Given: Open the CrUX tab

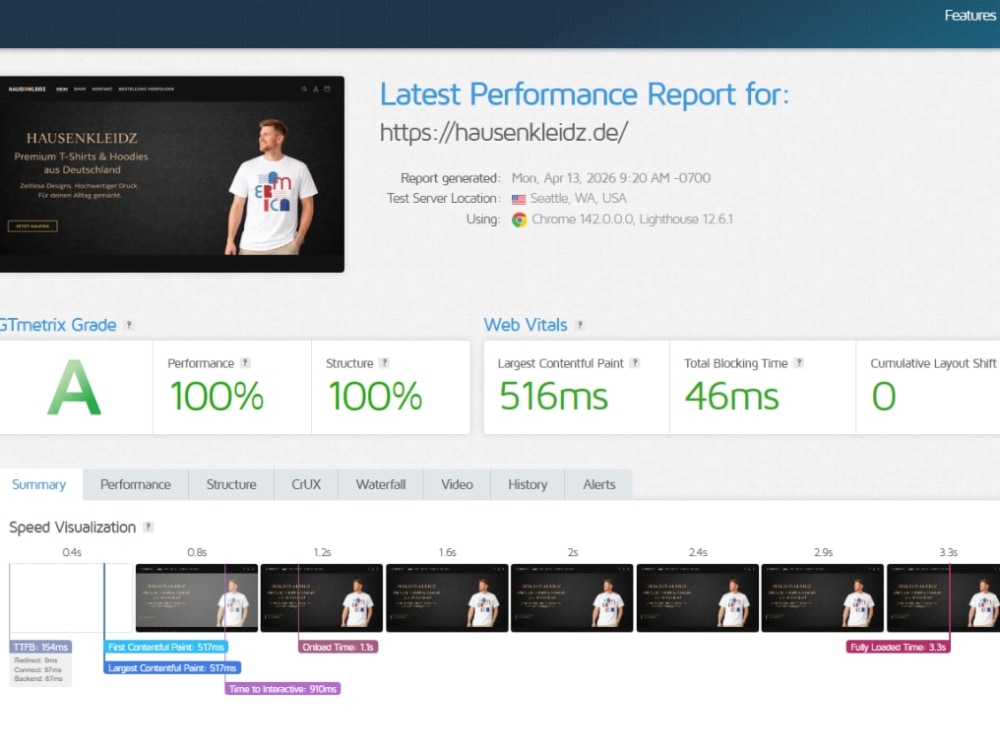Looking at the screenshot, I should pyautogui.click(x=306, y=485).
